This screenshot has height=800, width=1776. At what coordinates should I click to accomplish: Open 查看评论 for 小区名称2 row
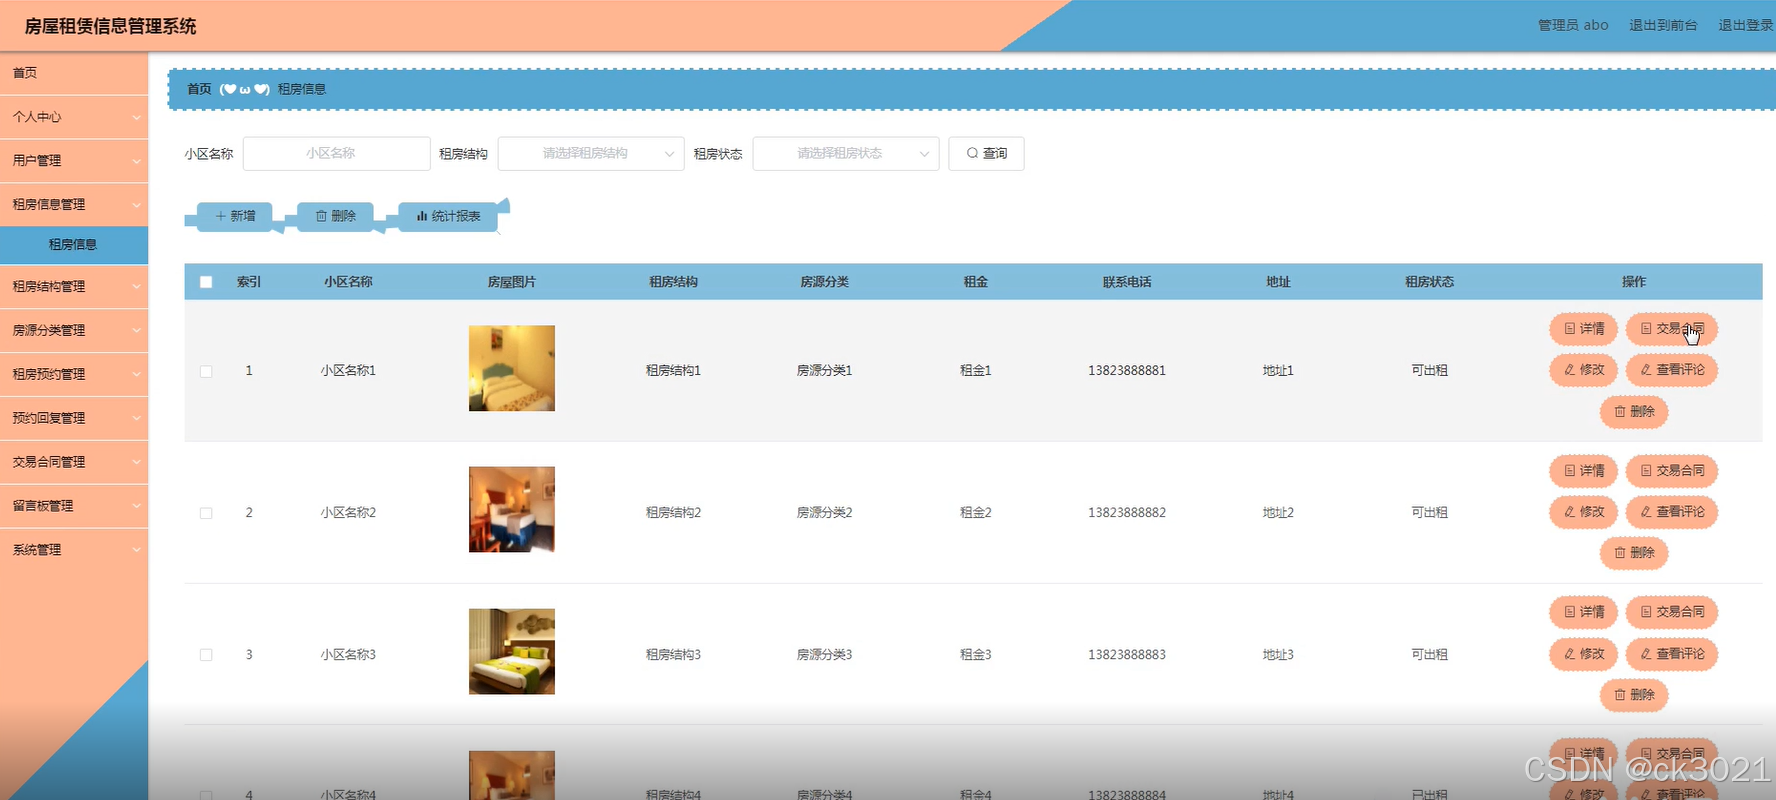click(1672, 512)
